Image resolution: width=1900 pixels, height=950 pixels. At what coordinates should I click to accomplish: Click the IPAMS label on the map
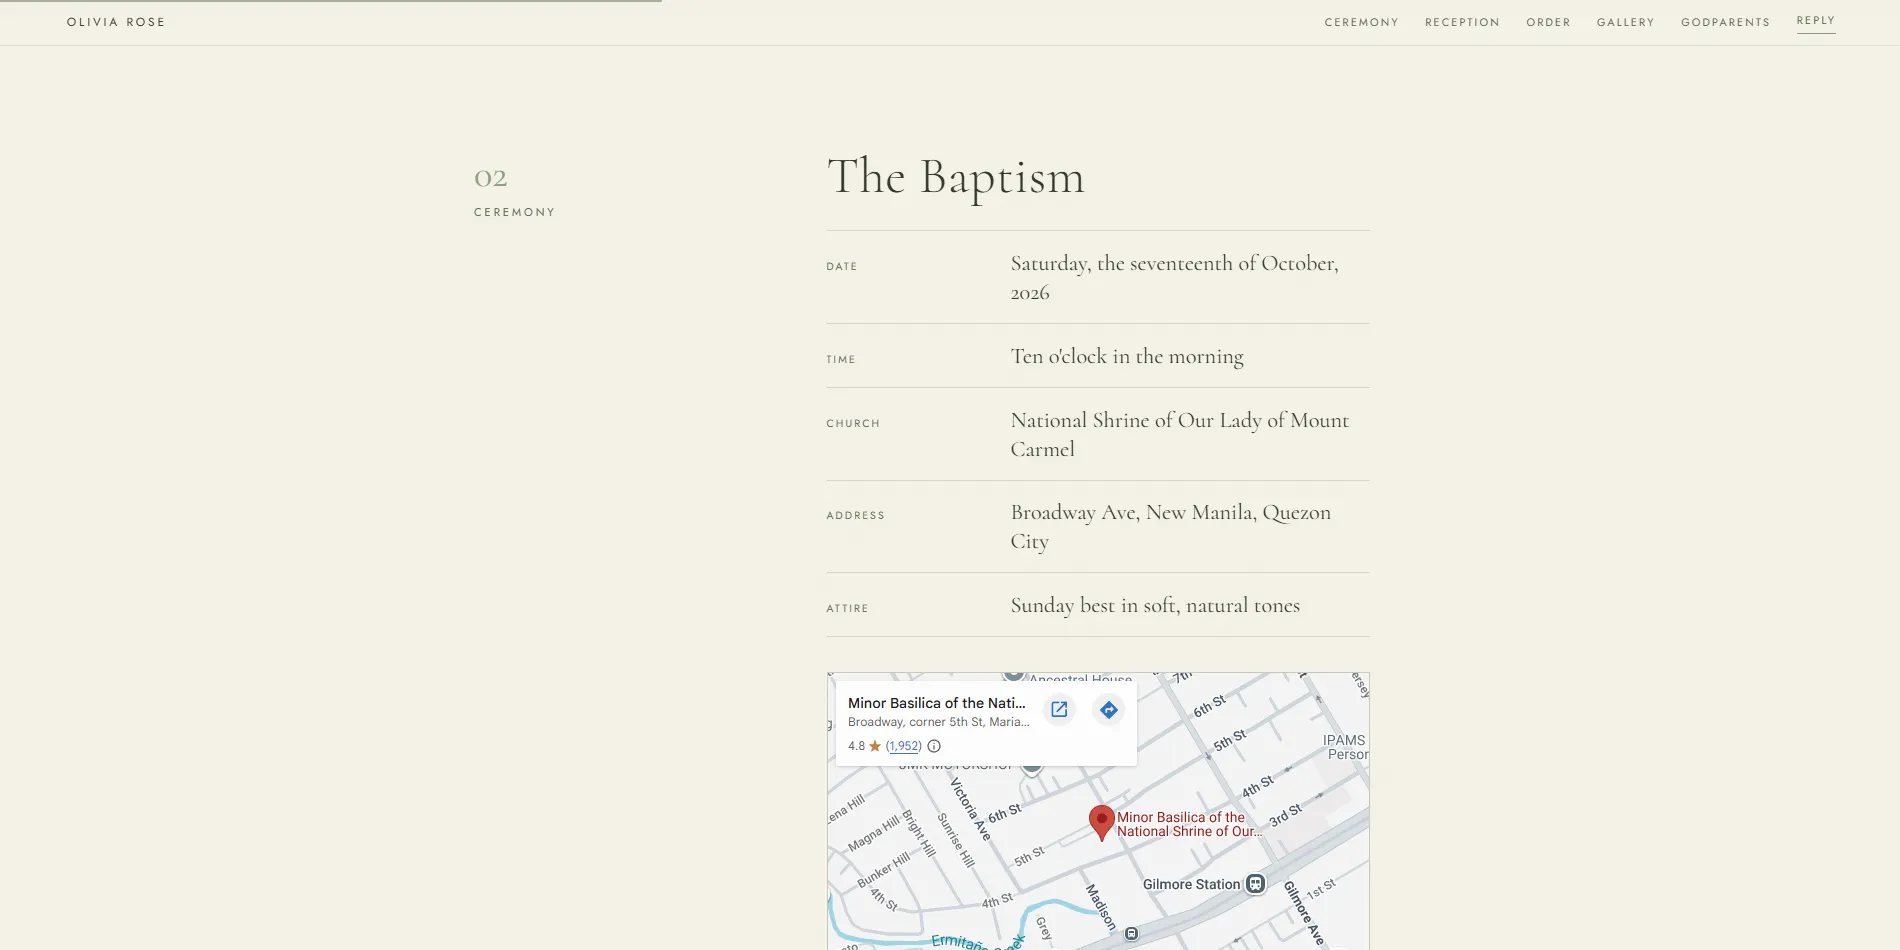tap(1345, 747)
